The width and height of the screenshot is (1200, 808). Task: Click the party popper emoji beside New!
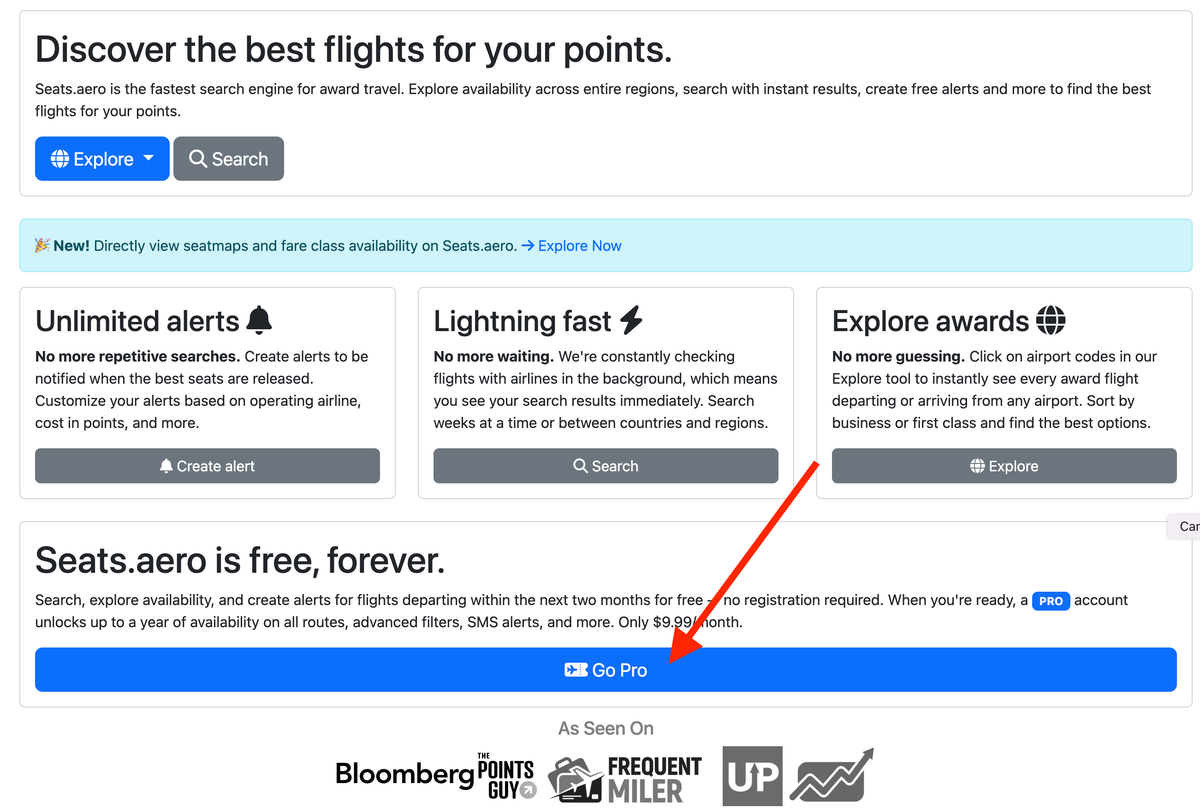[42, 245]
